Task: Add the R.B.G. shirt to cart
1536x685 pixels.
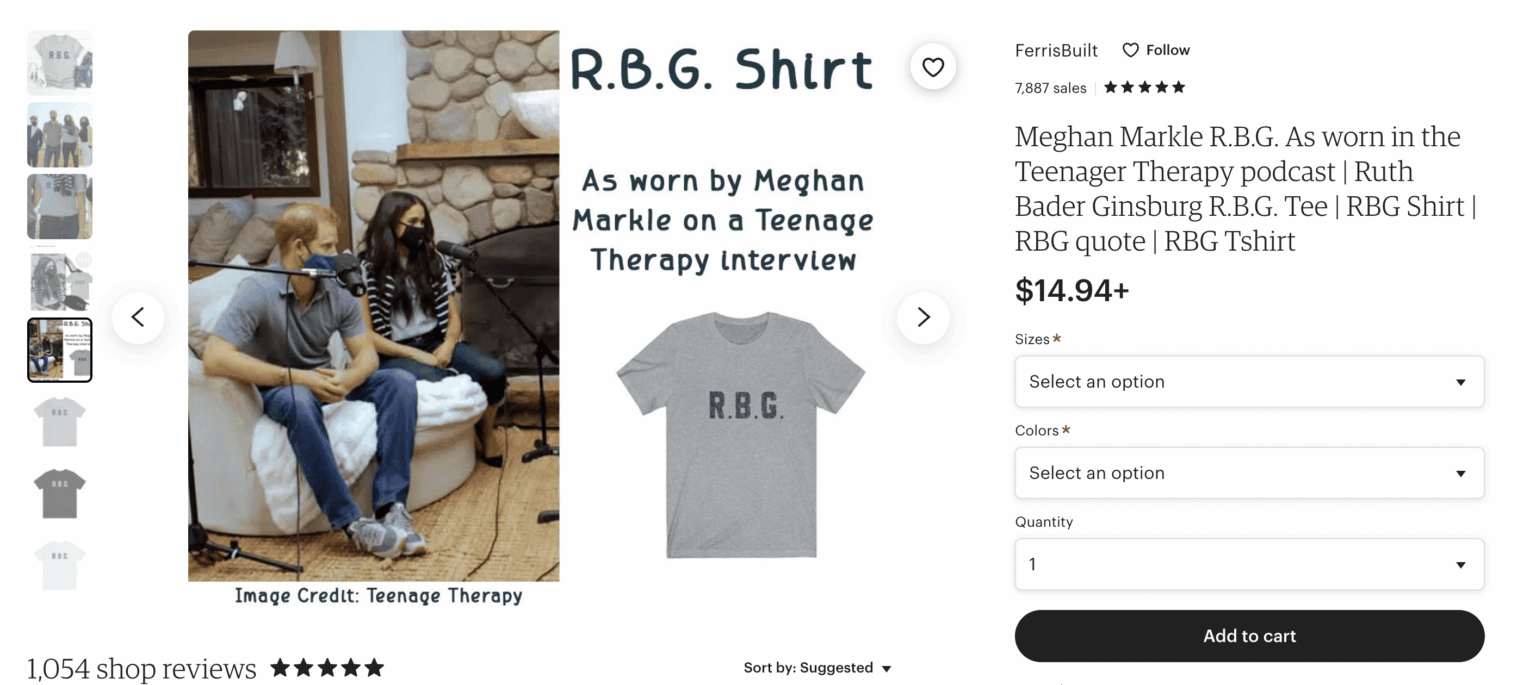Action: coord(1248,635)
